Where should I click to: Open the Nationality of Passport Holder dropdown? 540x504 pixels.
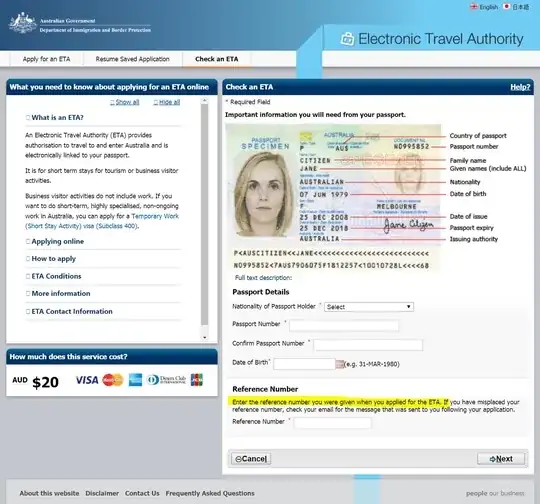(x=369, y=307)
